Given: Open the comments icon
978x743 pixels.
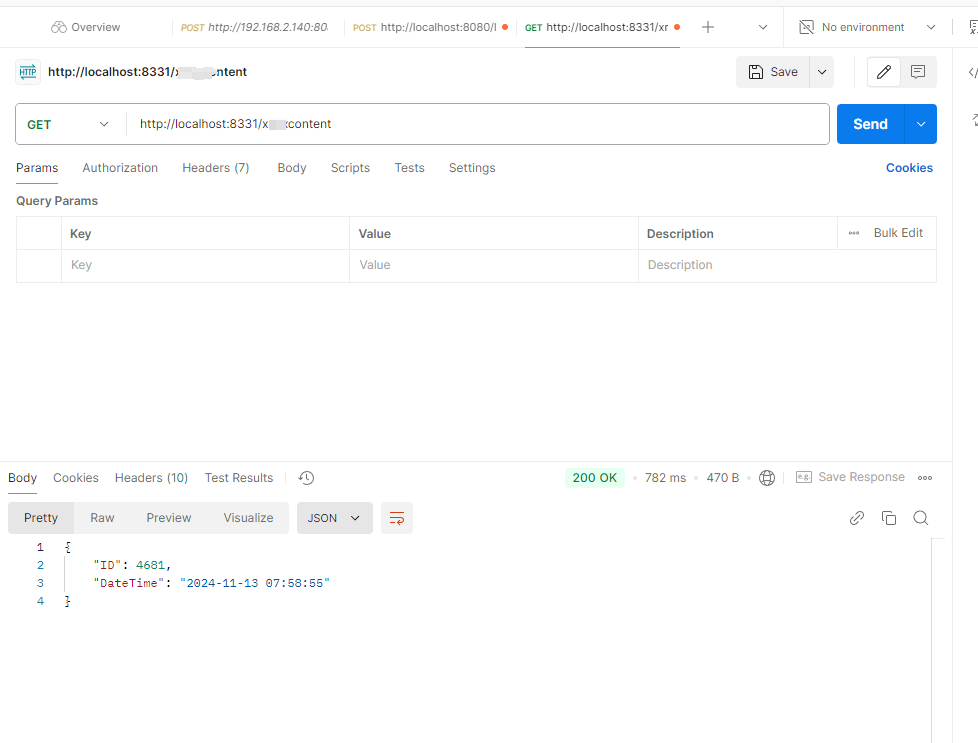Looking at the screenshot, I should click(x=918, y=72).
